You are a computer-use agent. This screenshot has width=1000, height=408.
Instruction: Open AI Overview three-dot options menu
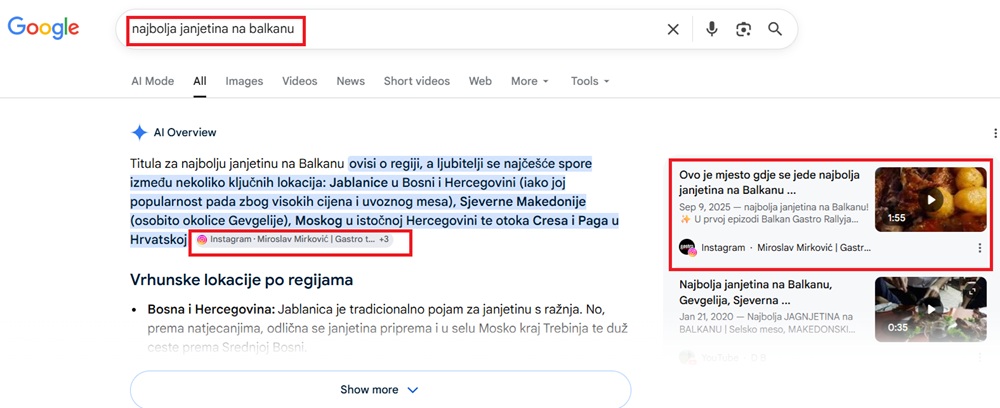pyautogui.click(x=995, y=133)
